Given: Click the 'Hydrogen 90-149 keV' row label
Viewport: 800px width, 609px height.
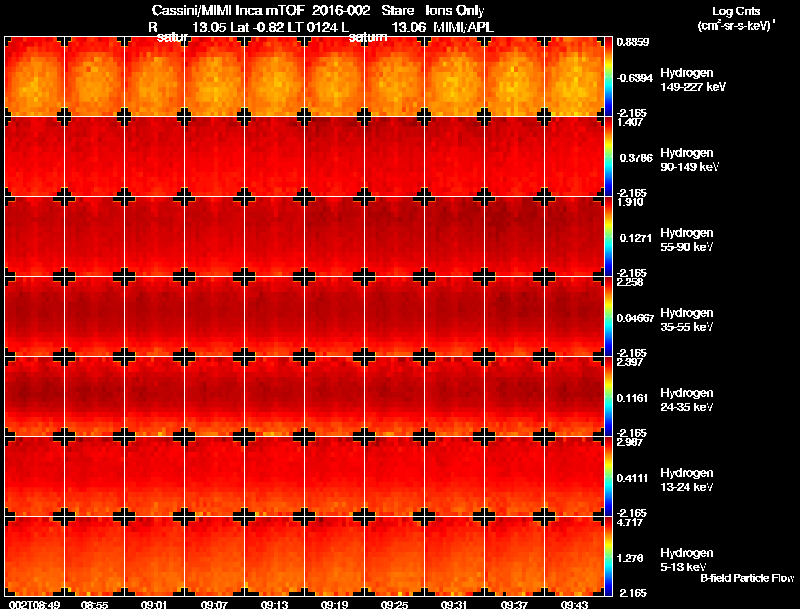Looking at the screenshot, I should click(689, 160).
